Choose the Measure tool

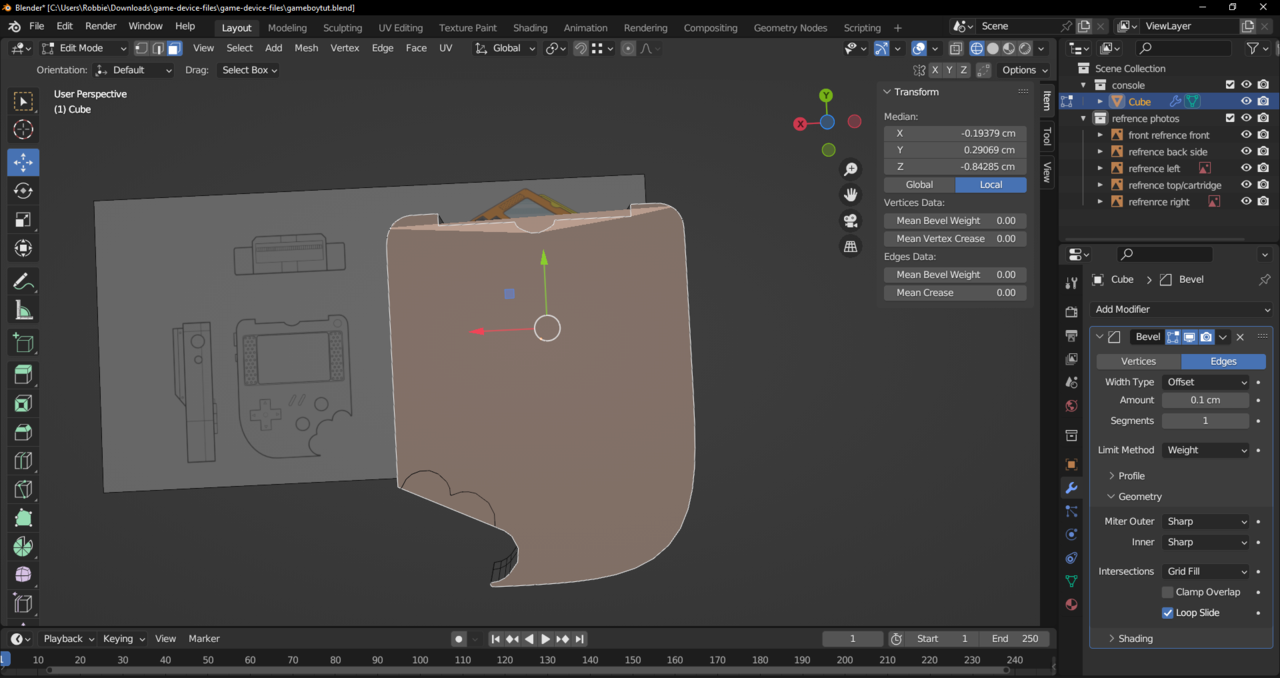pyautogui.click(x=23, y=311)
